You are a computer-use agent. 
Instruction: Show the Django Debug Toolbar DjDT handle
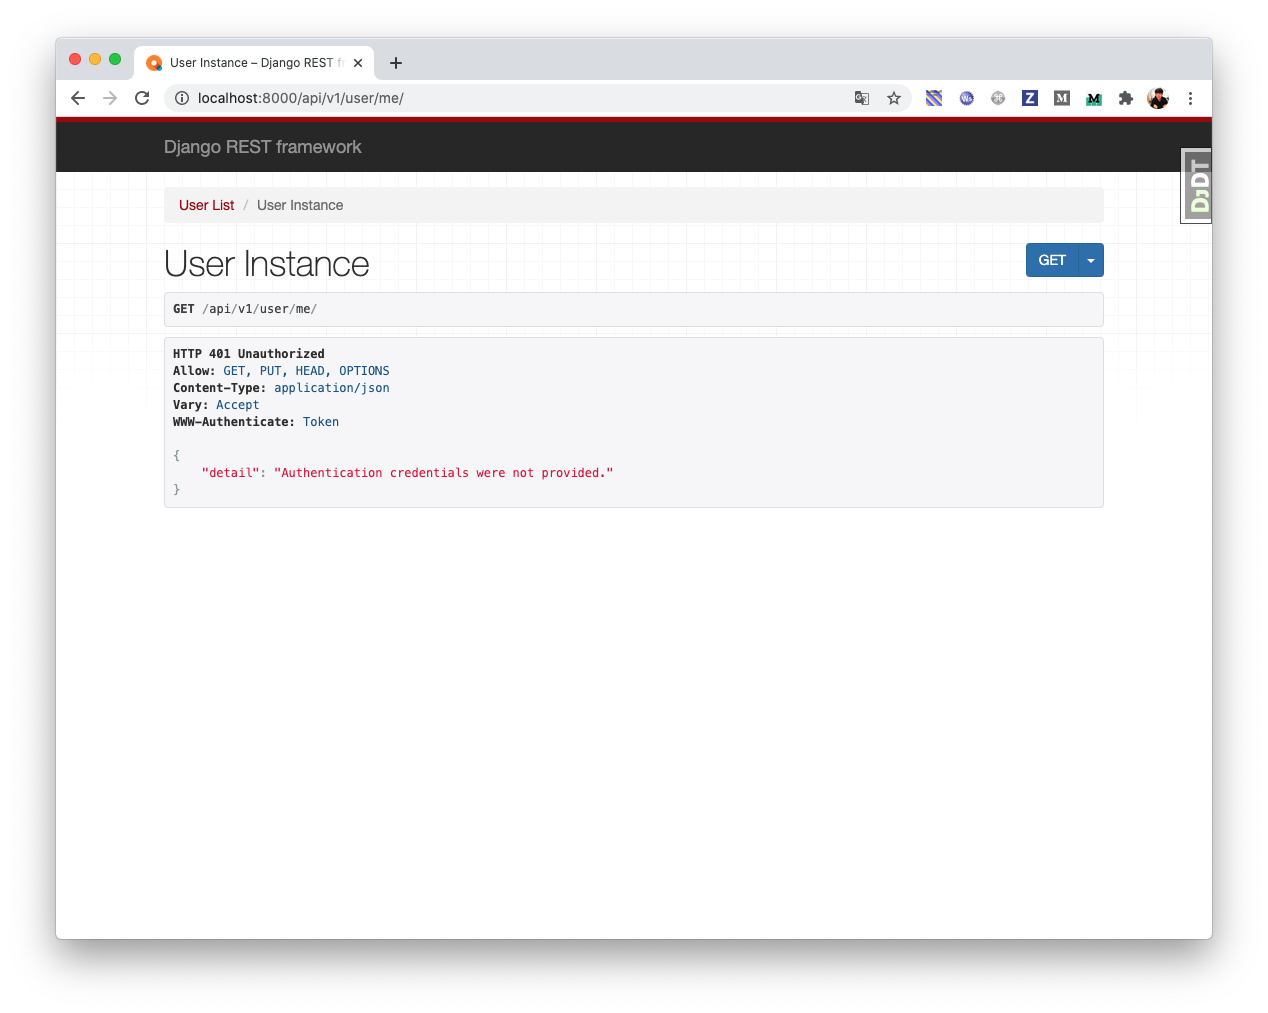tap(1197, 186)
